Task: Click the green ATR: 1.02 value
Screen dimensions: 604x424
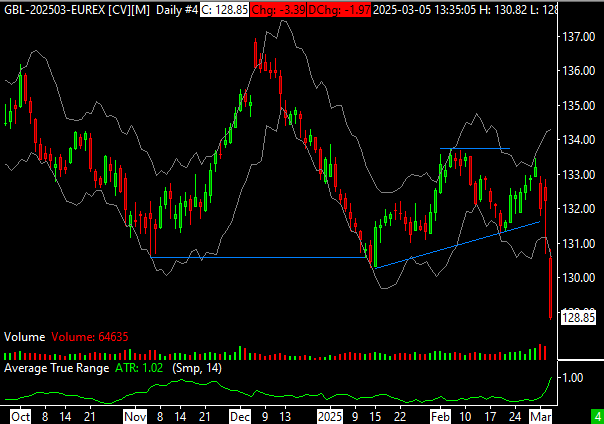Action: 139,368
